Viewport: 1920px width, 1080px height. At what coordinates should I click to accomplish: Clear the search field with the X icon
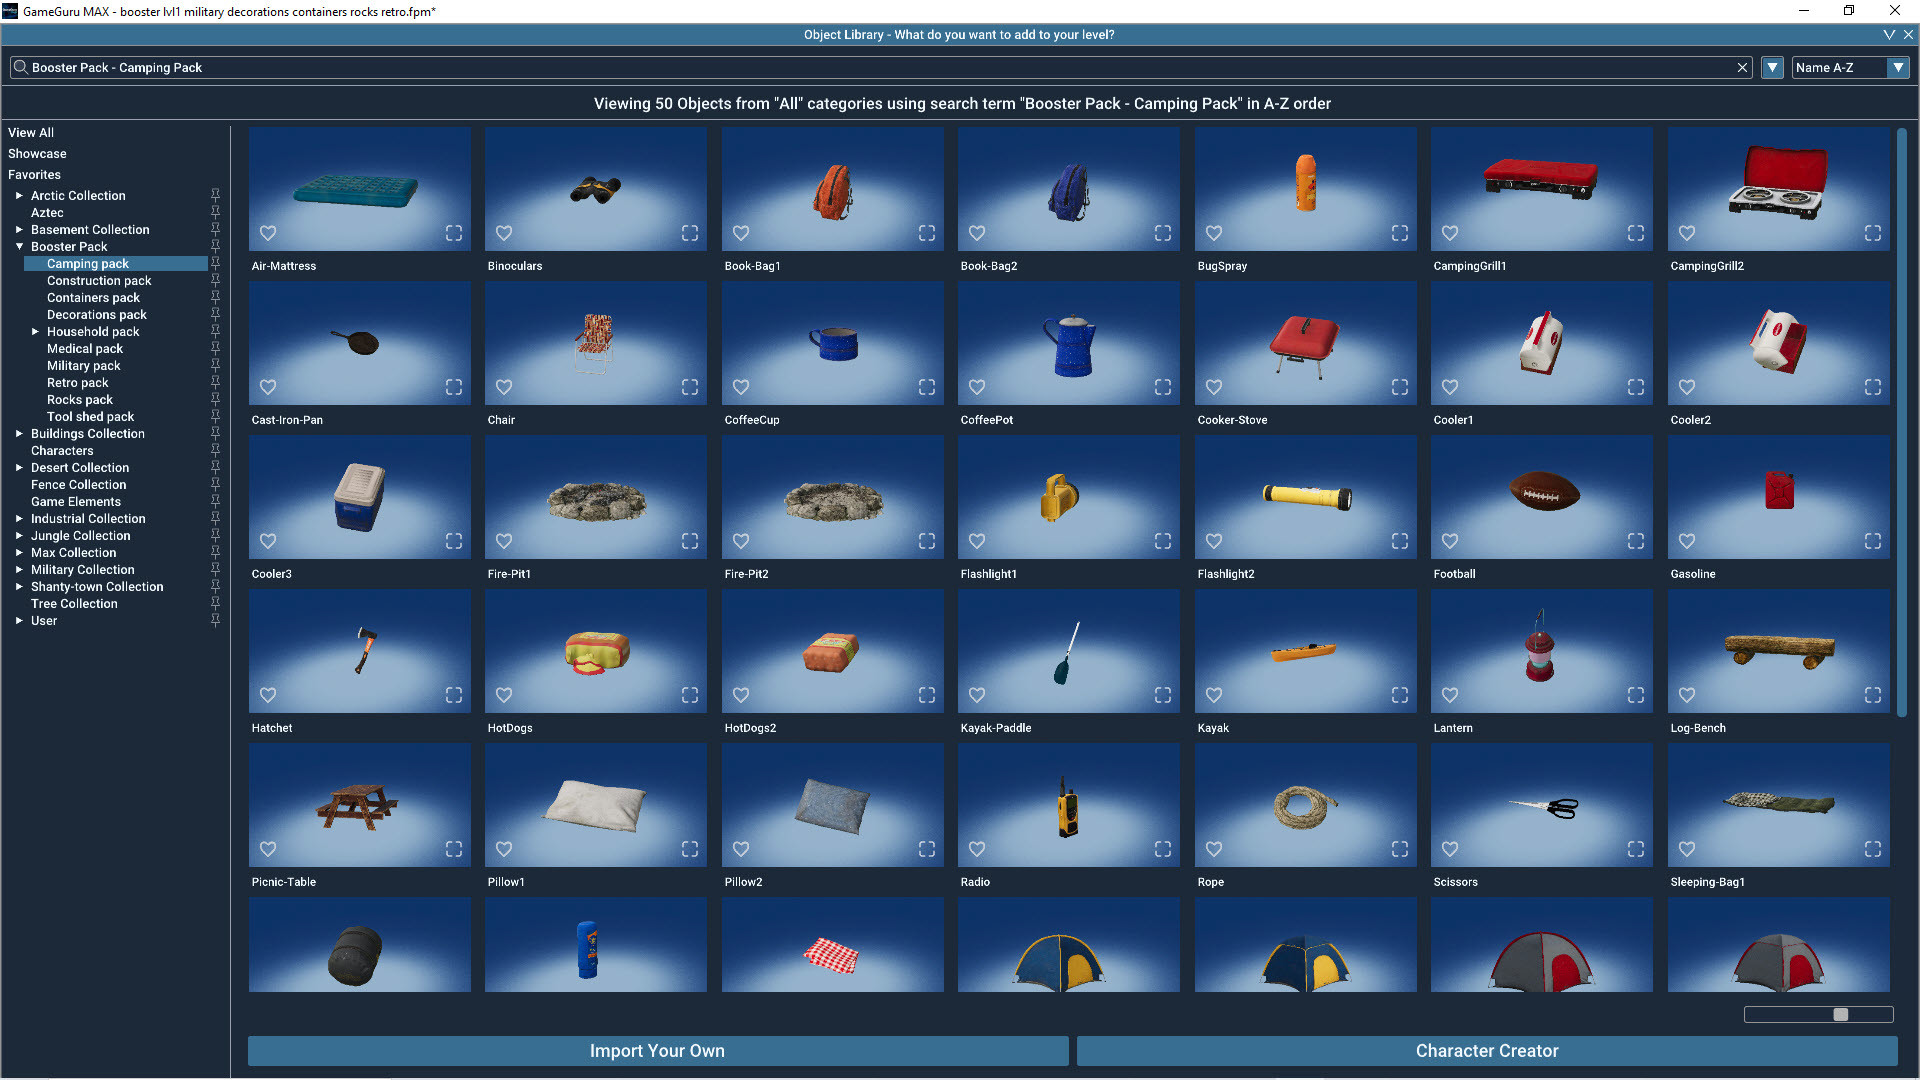(1742, 67)
